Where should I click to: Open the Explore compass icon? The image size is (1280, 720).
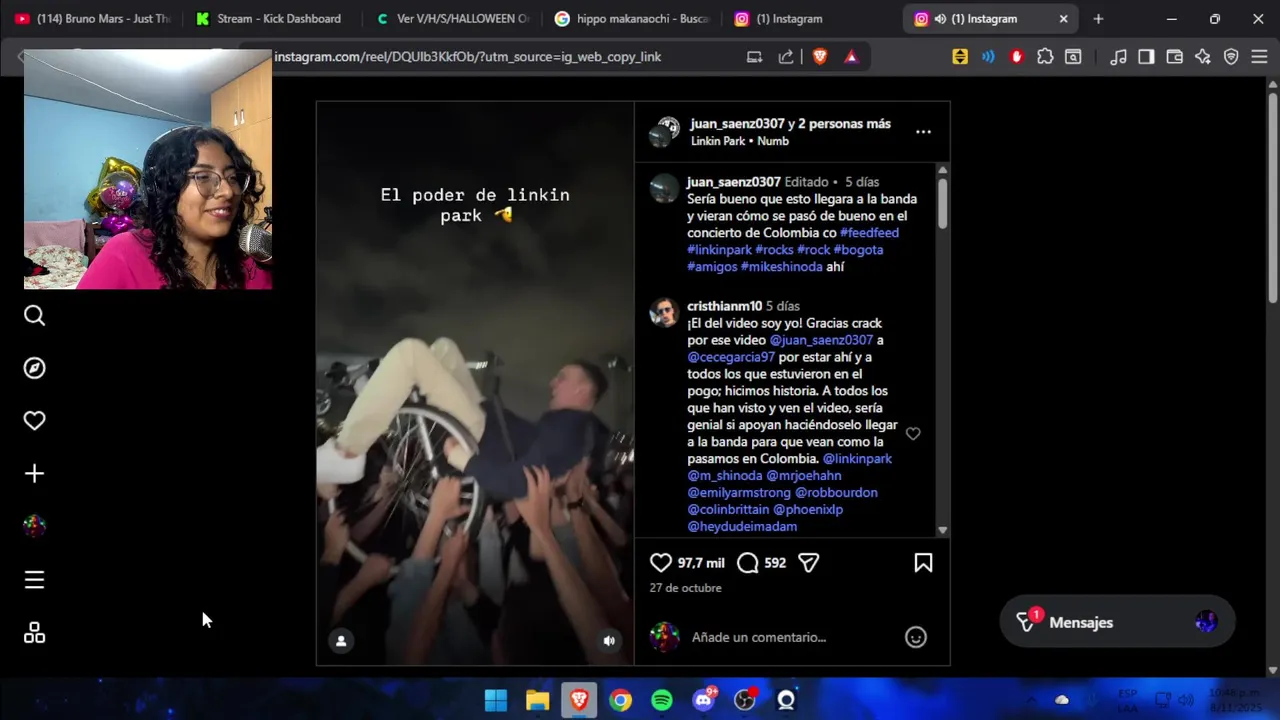pos(34,368)
